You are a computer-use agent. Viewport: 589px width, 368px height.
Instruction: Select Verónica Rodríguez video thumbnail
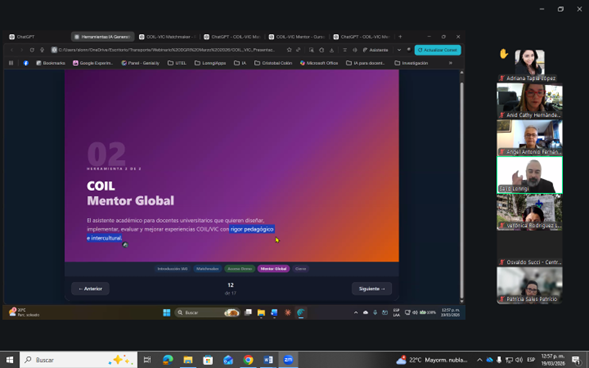pos(529,212)
